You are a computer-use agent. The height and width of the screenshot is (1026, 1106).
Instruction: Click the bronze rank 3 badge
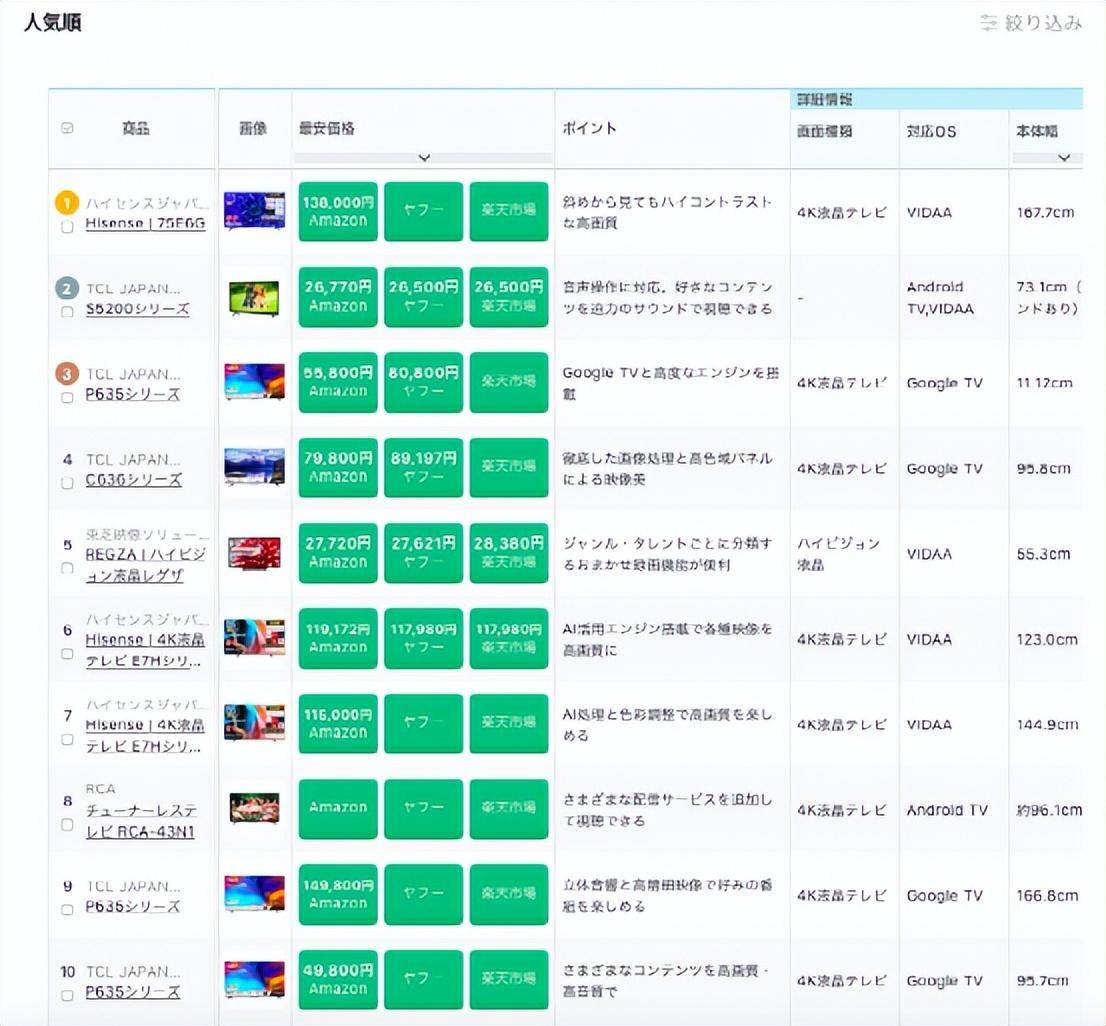66,374
